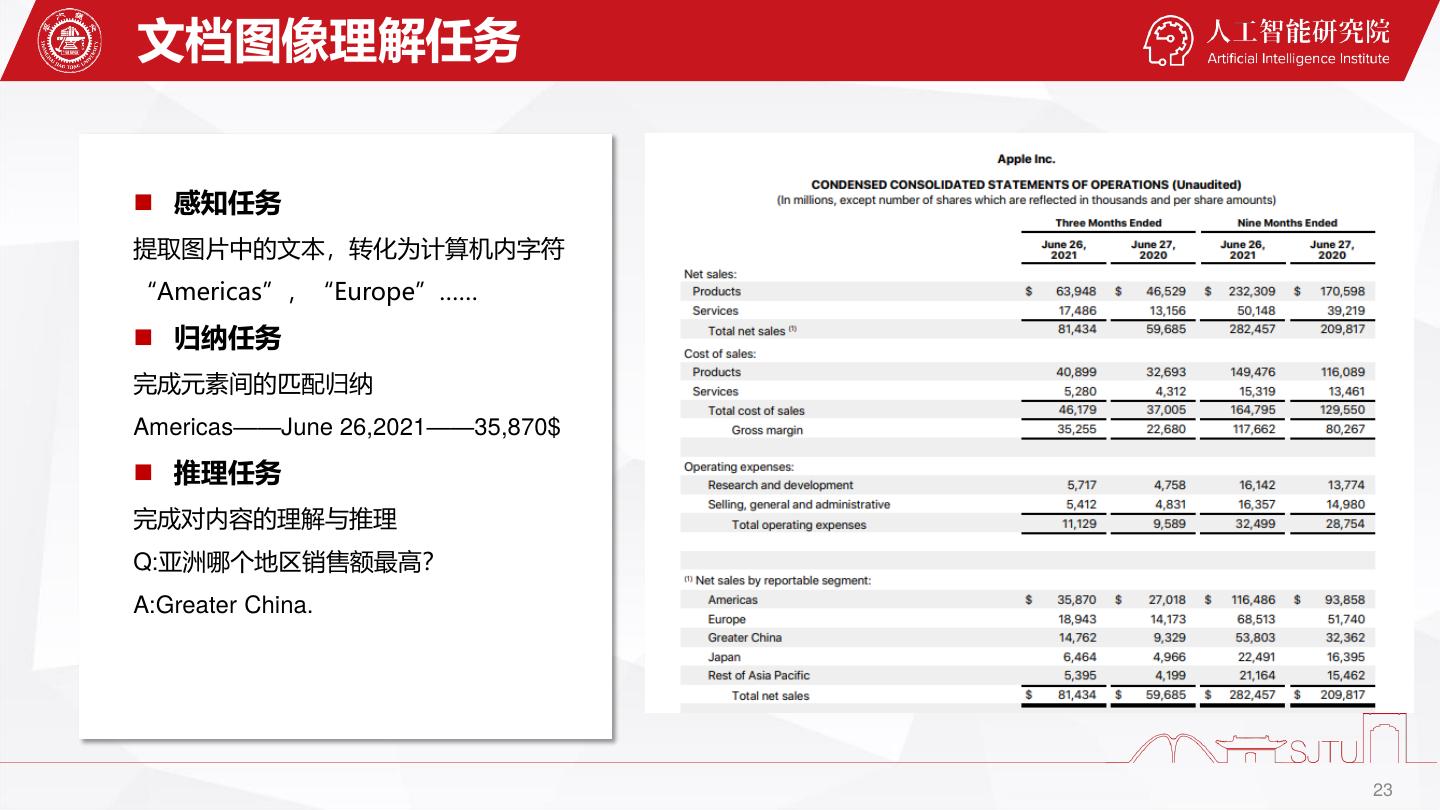This screenshot has width=1440, height=810.
Task: Click the line 提取图片中的文本，转化为计算机内字符
Action: click(x=349, y=249)
